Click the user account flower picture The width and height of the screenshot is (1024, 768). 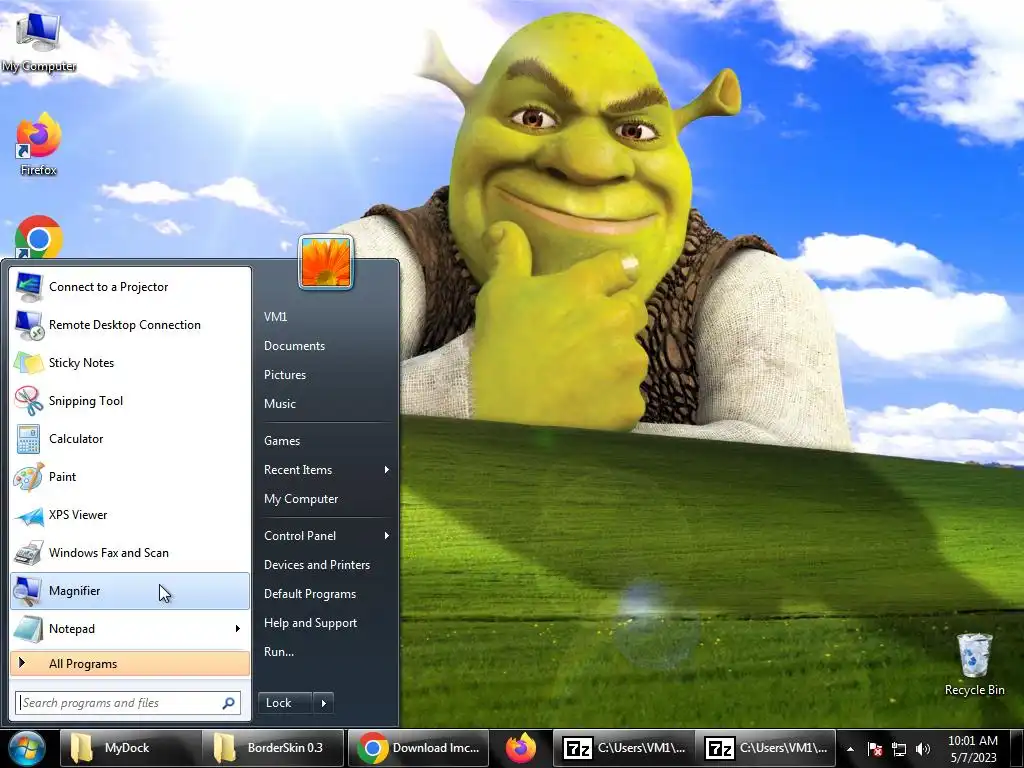click(326, 262)
